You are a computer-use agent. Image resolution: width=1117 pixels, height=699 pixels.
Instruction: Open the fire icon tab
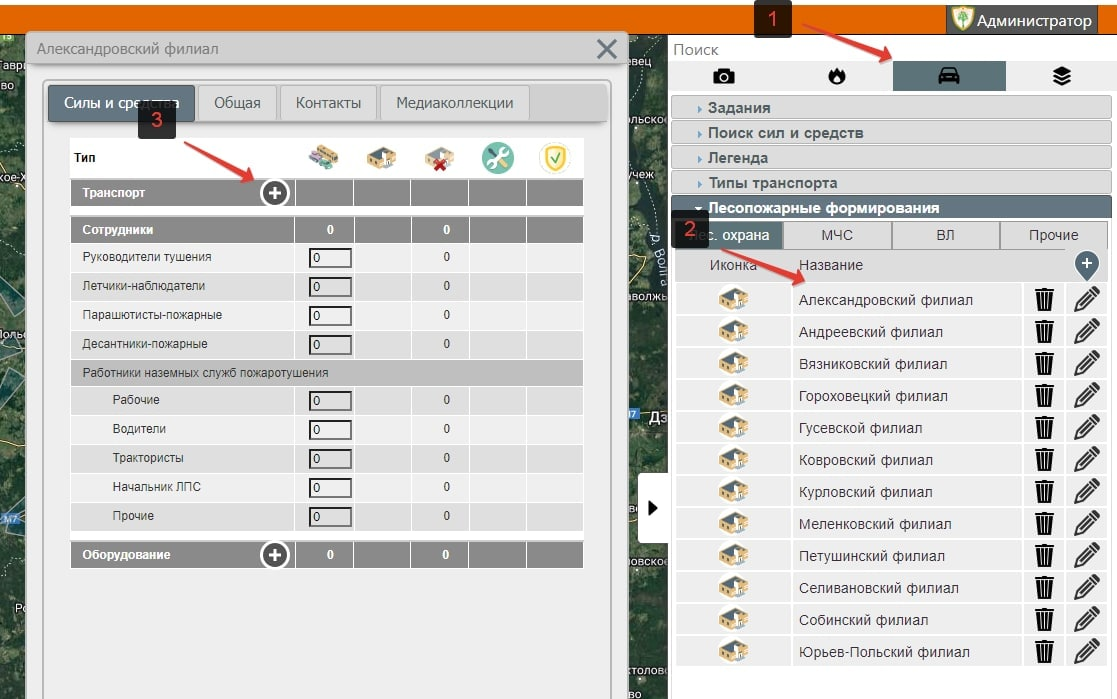(836, 77)
